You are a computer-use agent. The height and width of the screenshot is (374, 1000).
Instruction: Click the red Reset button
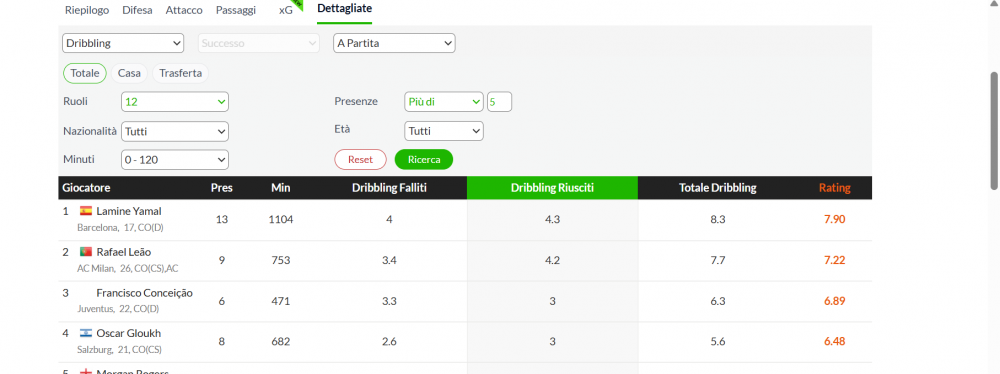pos(360,160)
